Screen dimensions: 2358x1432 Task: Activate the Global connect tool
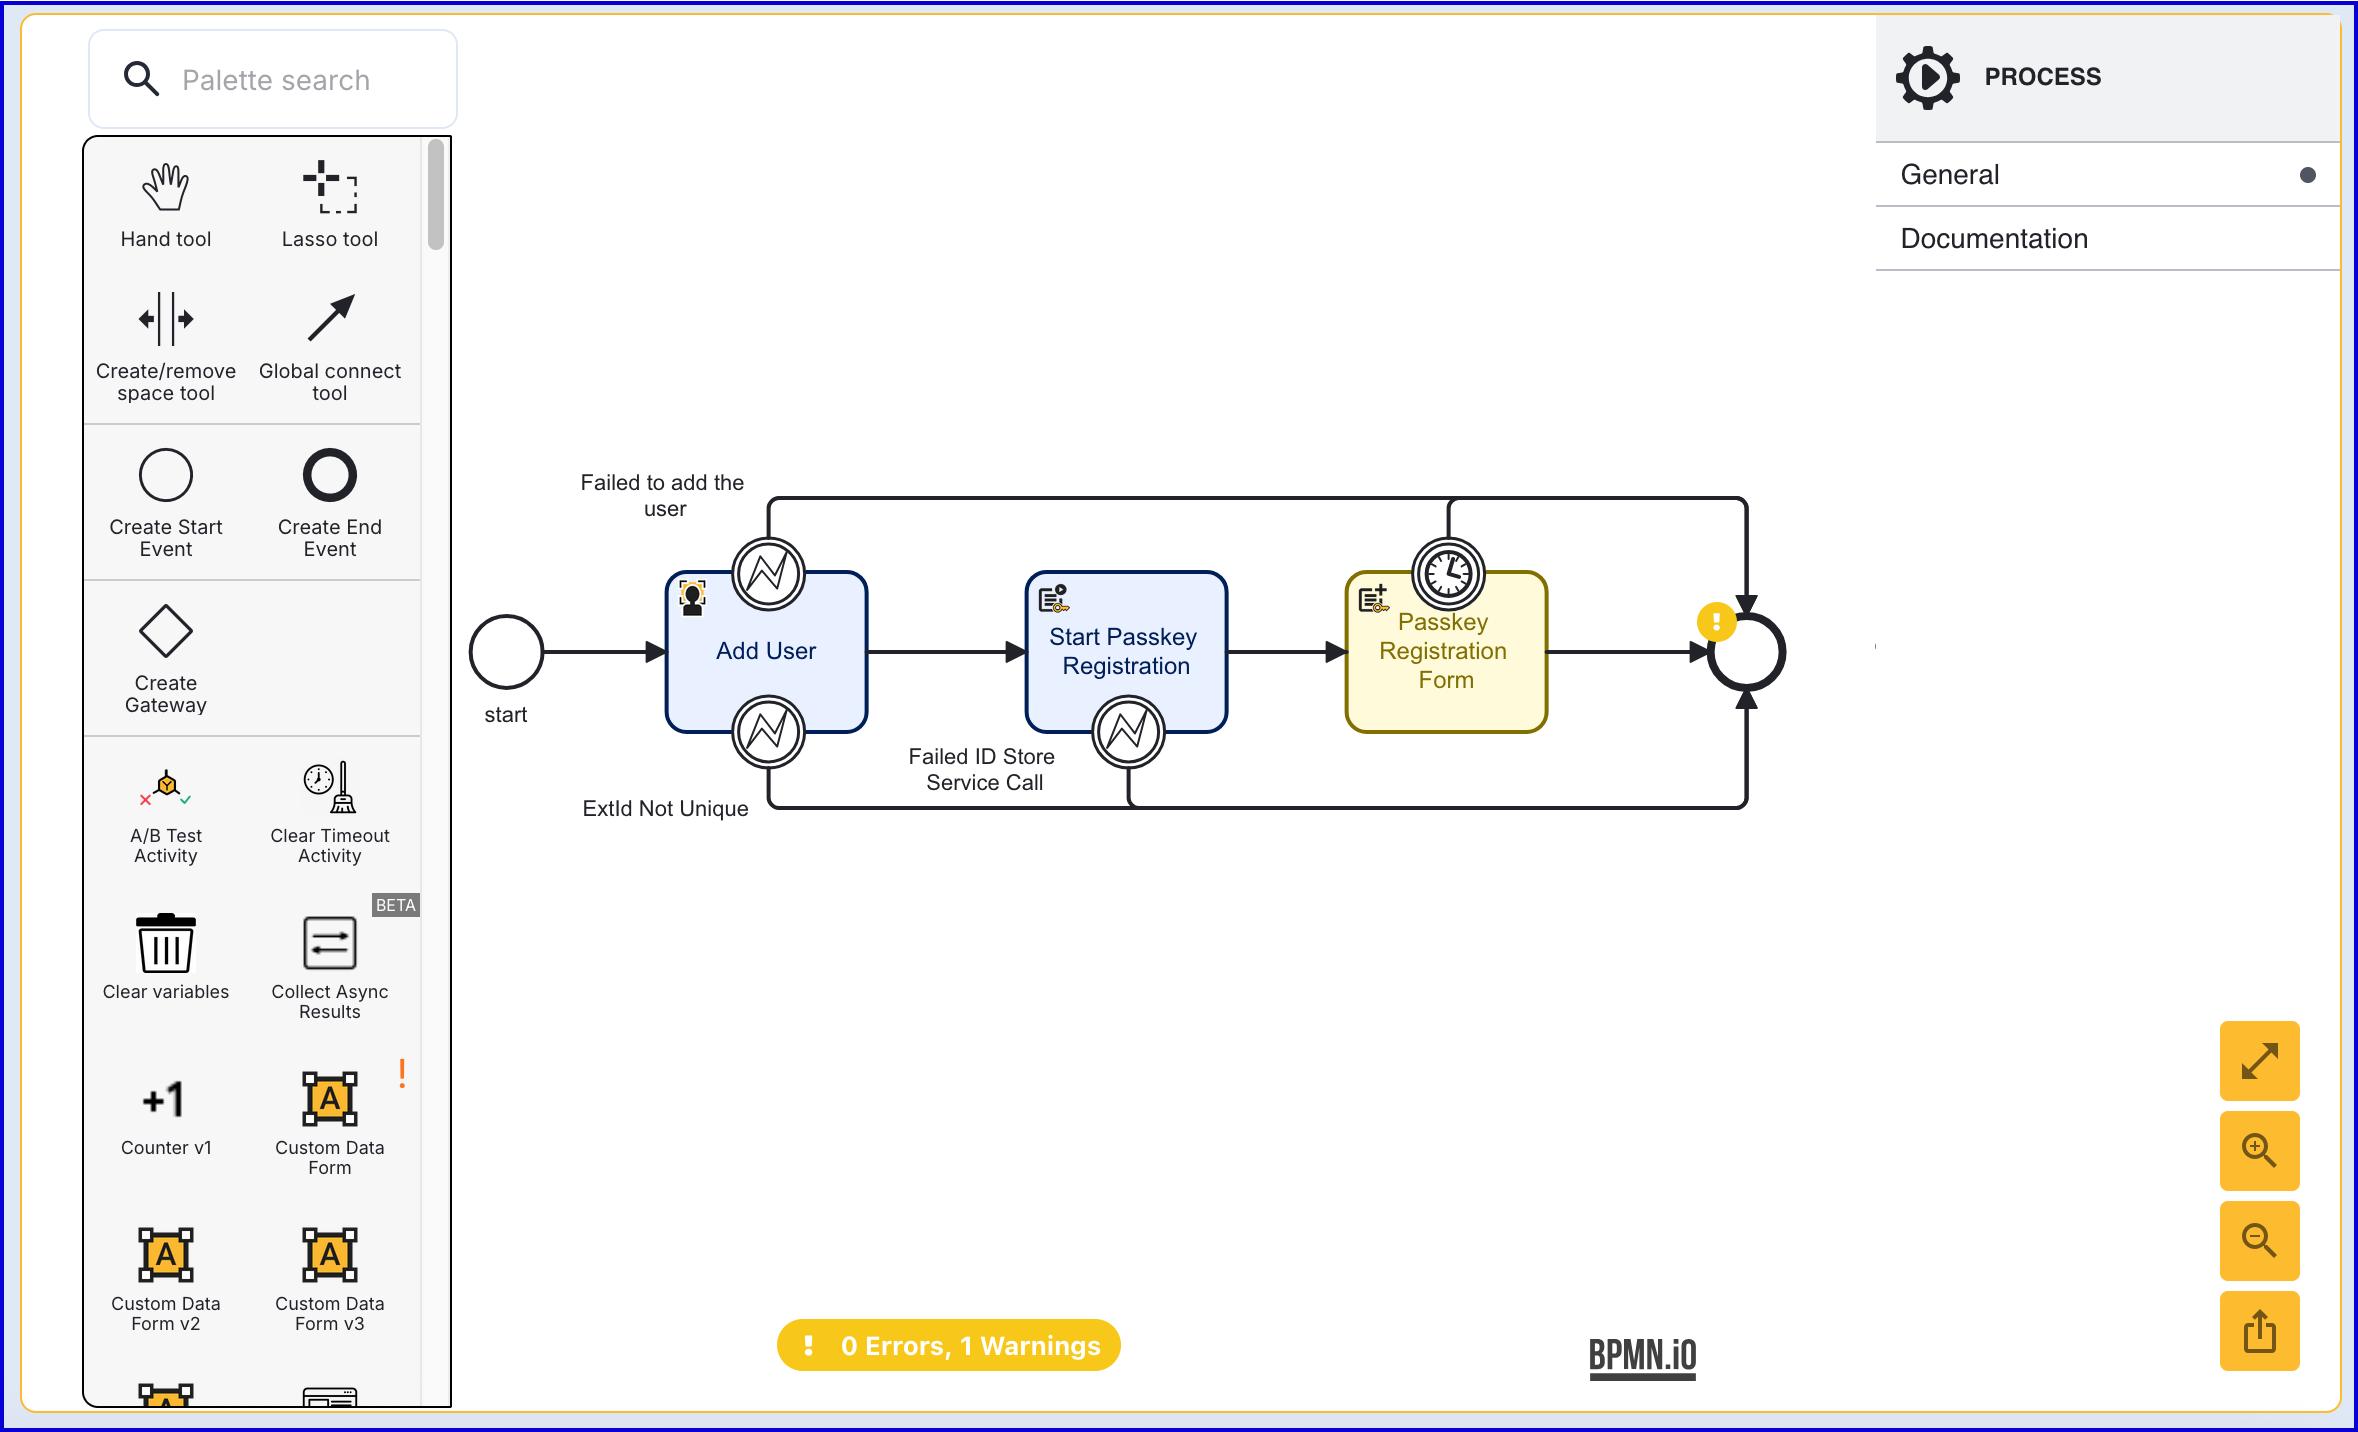(330, 347)
